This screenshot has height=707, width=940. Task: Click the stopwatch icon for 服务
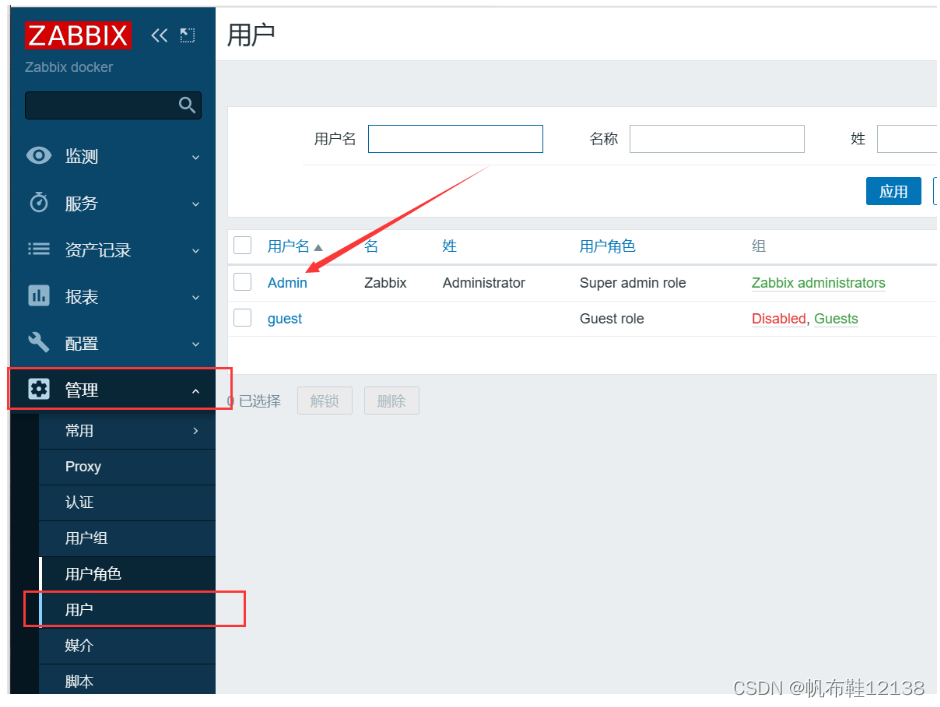[x=39, y=203]
